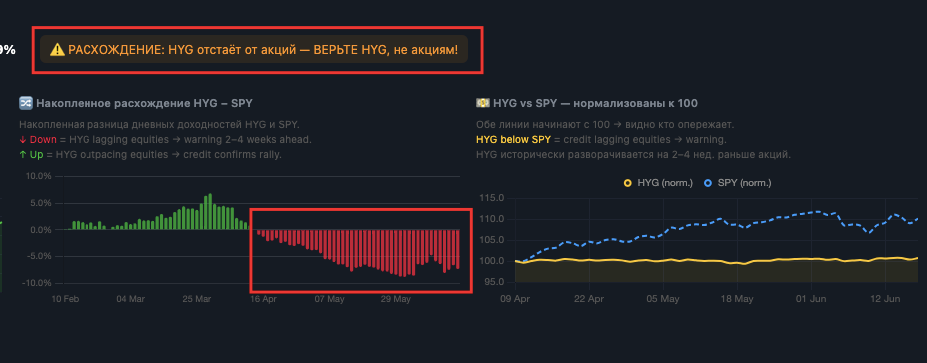The image size is (927, 363).
Task: Click the red Down arrow indicator text
Action: [x=38, y=140]
